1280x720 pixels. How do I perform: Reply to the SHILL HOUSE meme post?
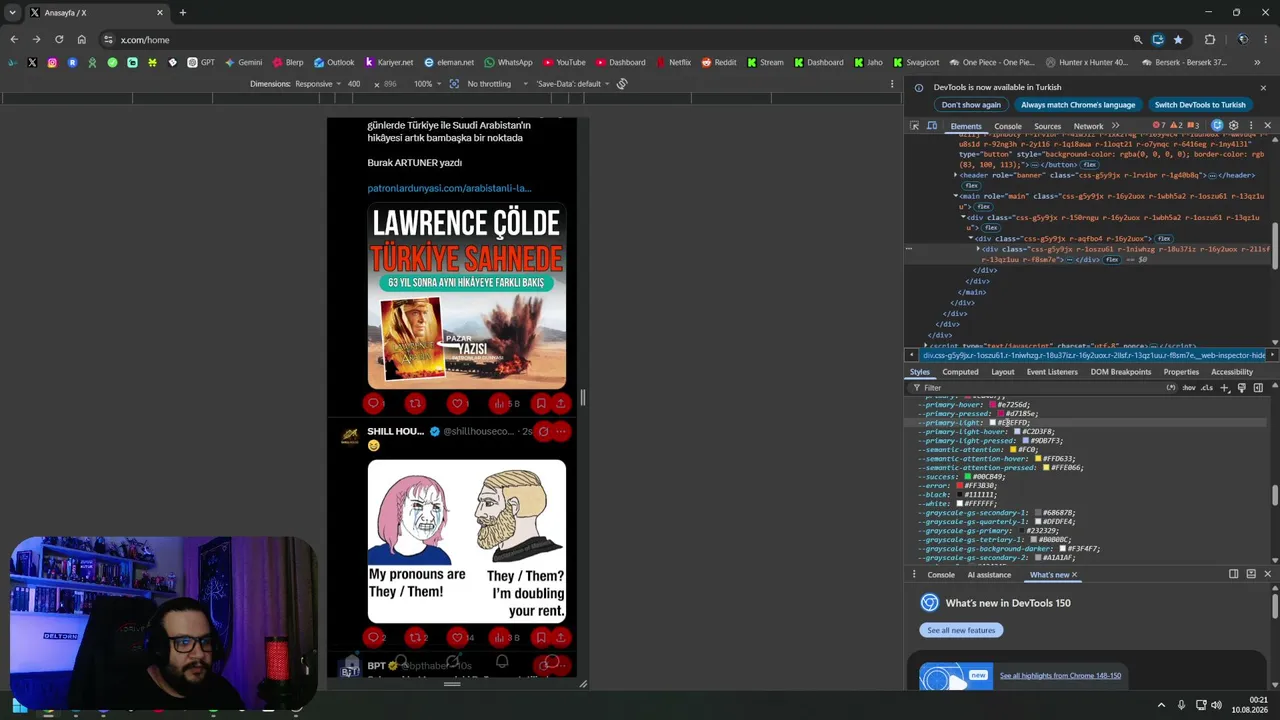(x=374, y=637)
